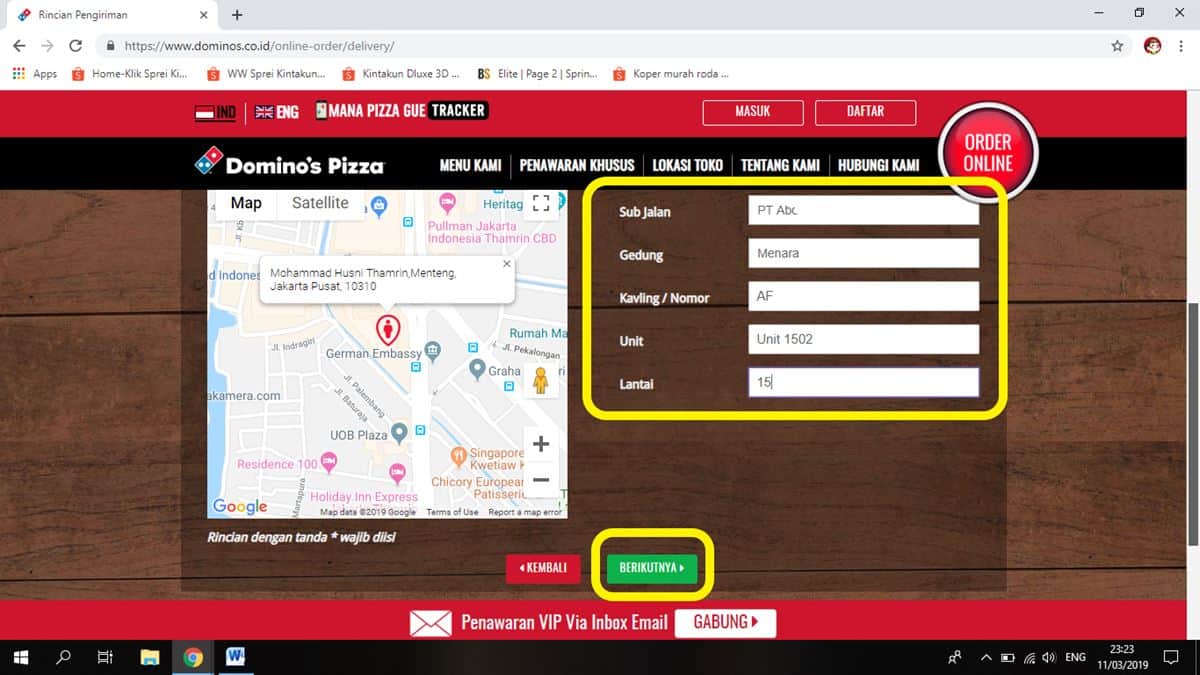The width and height of the screenshot is (1200, 675).
Task: Open Kintakun Dluxe 3D bookmark
Action: point(401,74)
